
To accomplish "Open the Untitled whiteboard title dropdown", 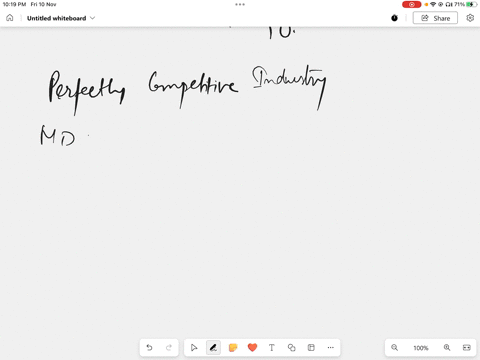I will click(93, 18).
